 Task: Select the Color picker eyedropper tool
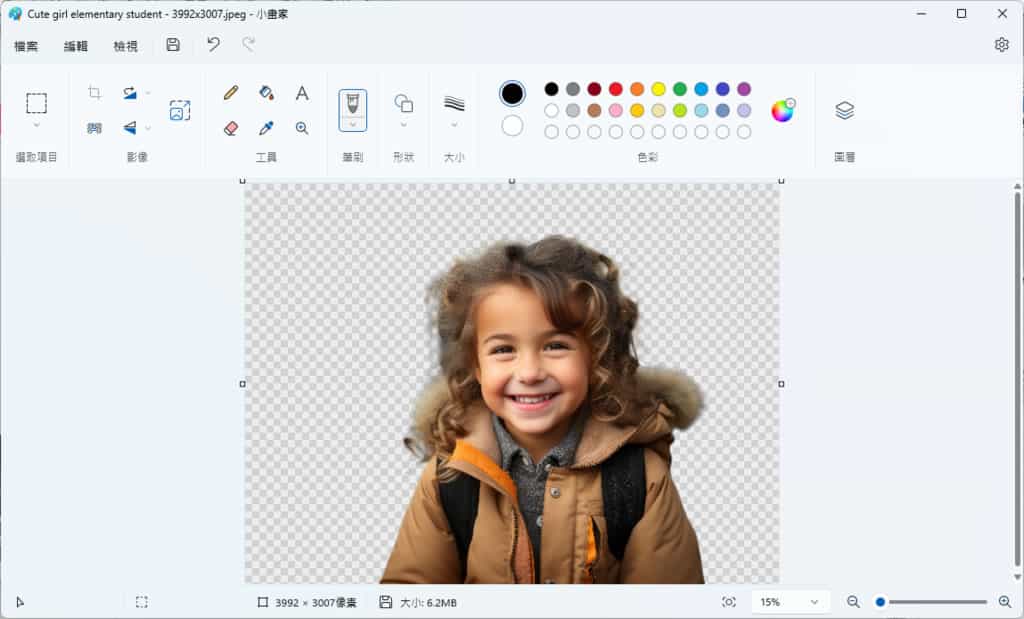pos(266,128)
